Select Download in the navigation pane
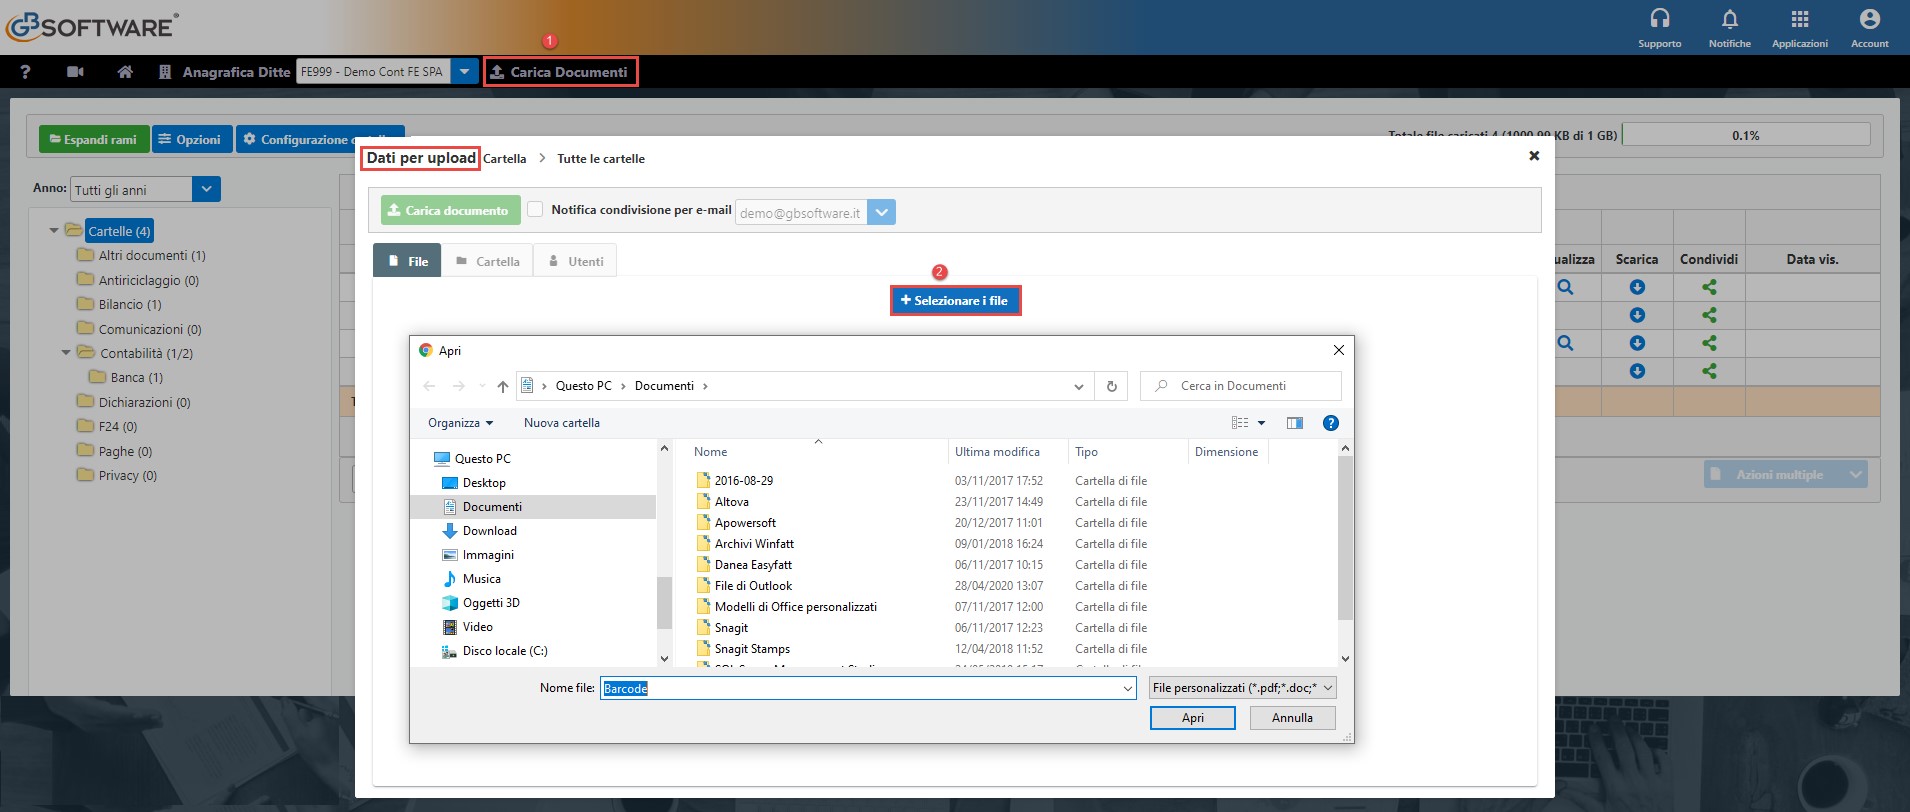This screenshot has width=1910, height=812. point(489,531)
